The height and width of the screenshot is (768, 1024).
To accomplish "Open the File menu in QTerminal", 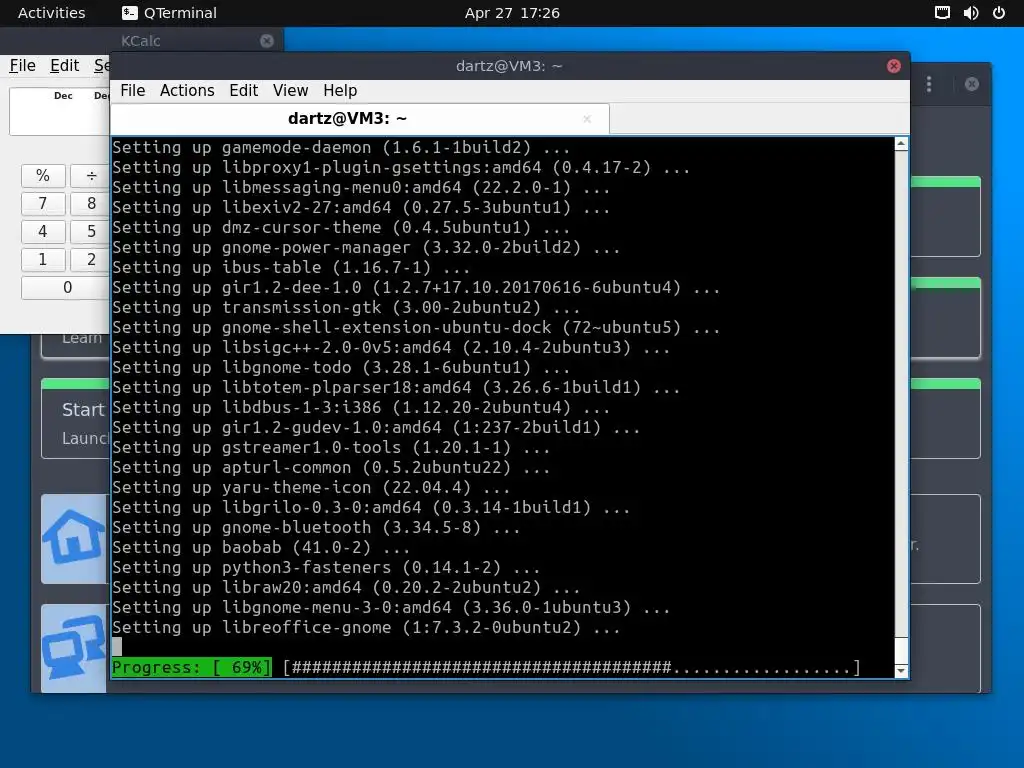I will 133,90.
